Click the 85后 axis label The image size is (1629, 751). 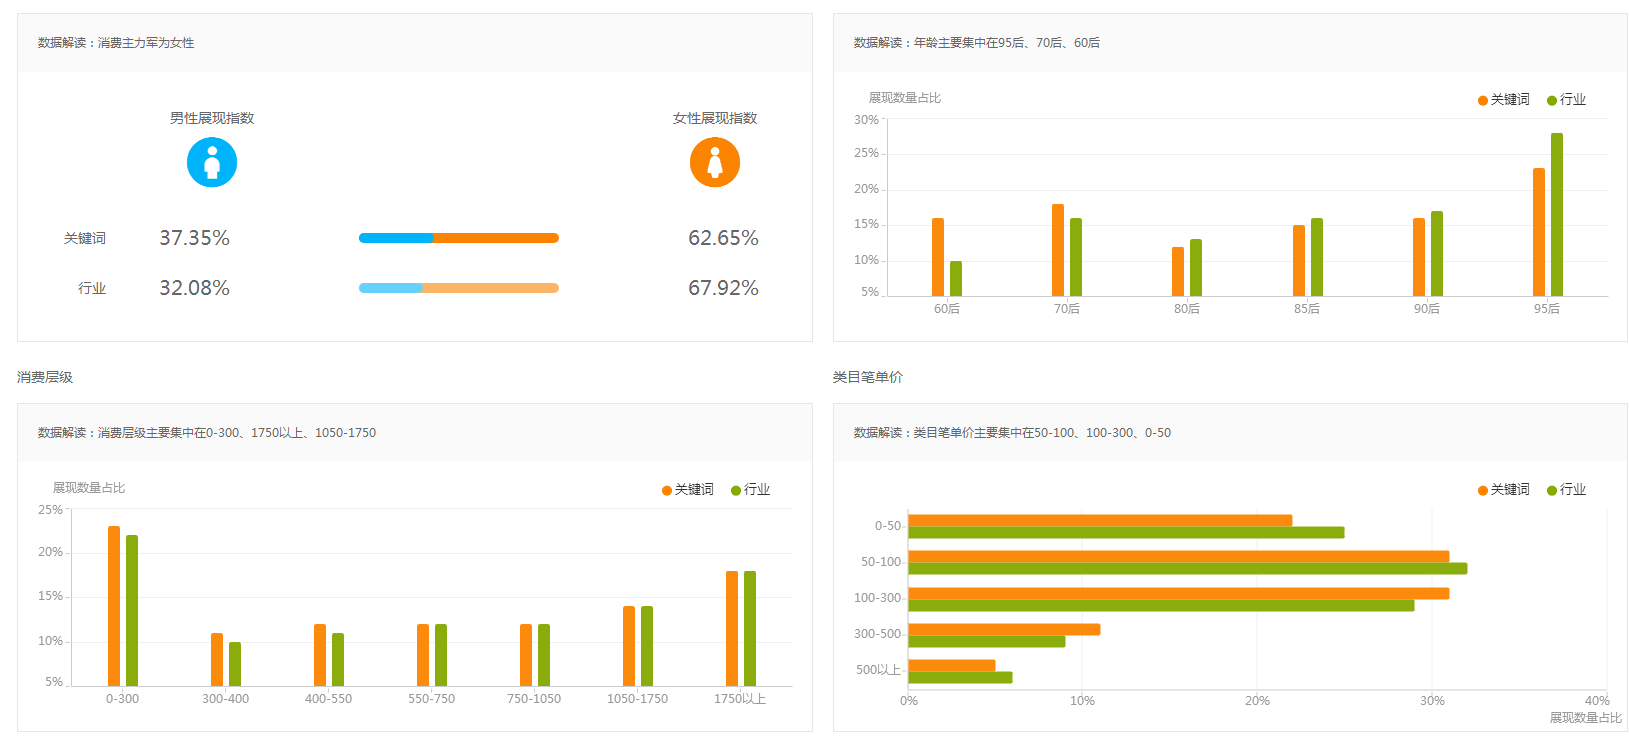[1307, 309]
